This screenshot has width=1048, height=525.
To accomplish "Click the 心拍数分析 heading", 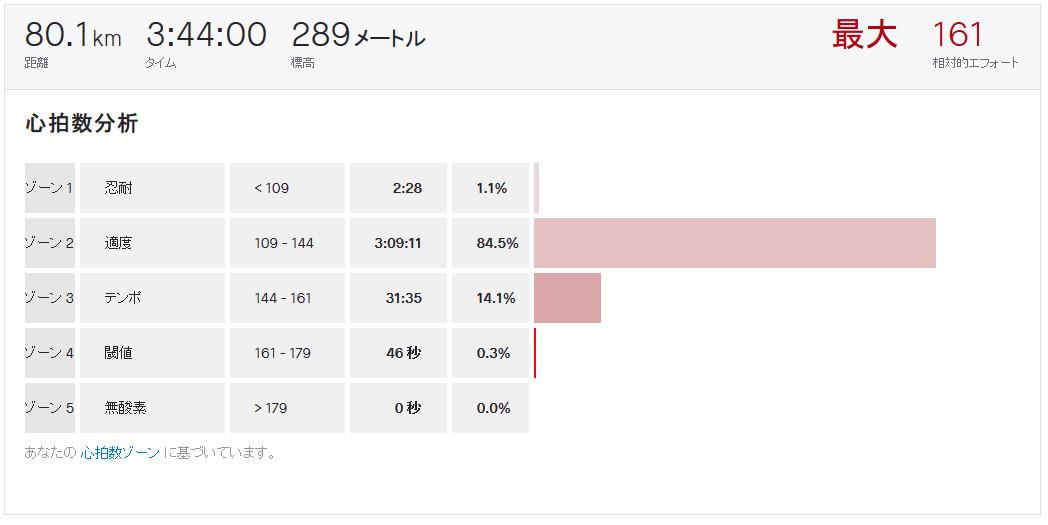I will pos(82,124).
